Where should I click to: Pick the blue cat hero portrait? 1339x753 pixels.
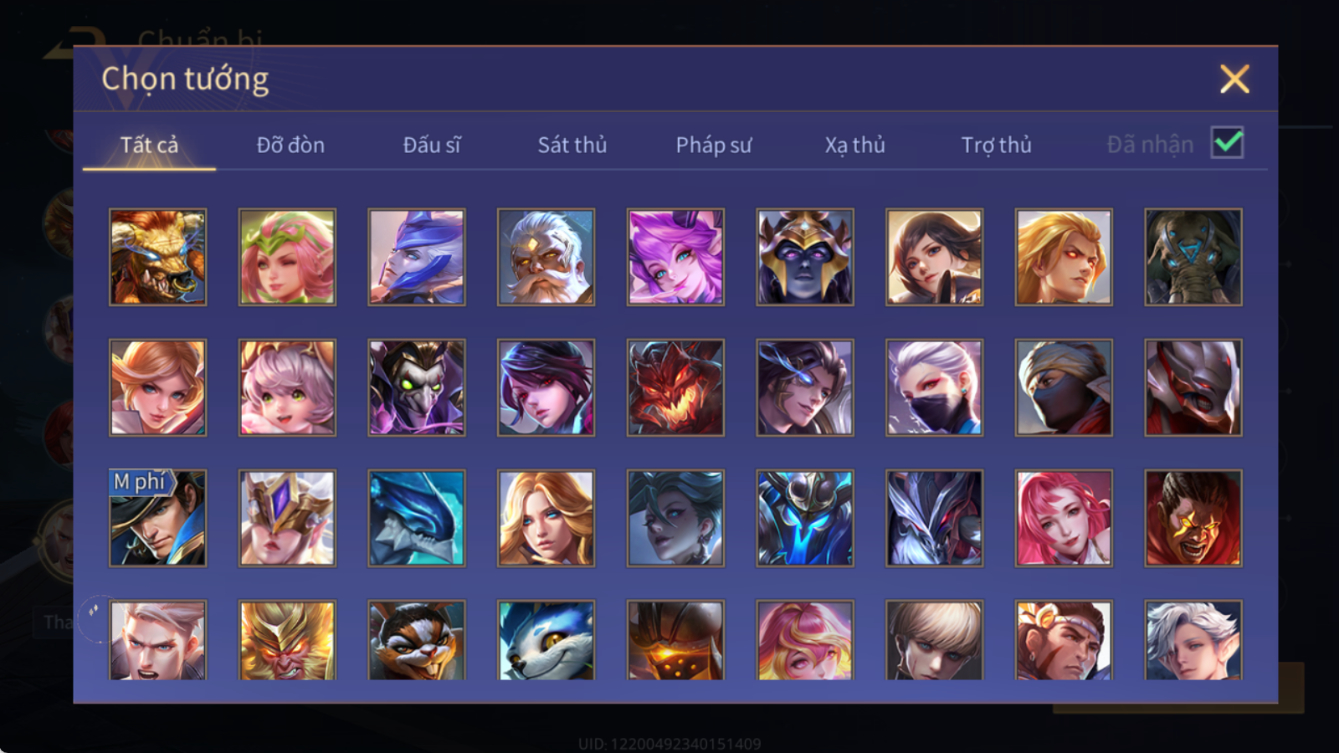pos(546,640)
